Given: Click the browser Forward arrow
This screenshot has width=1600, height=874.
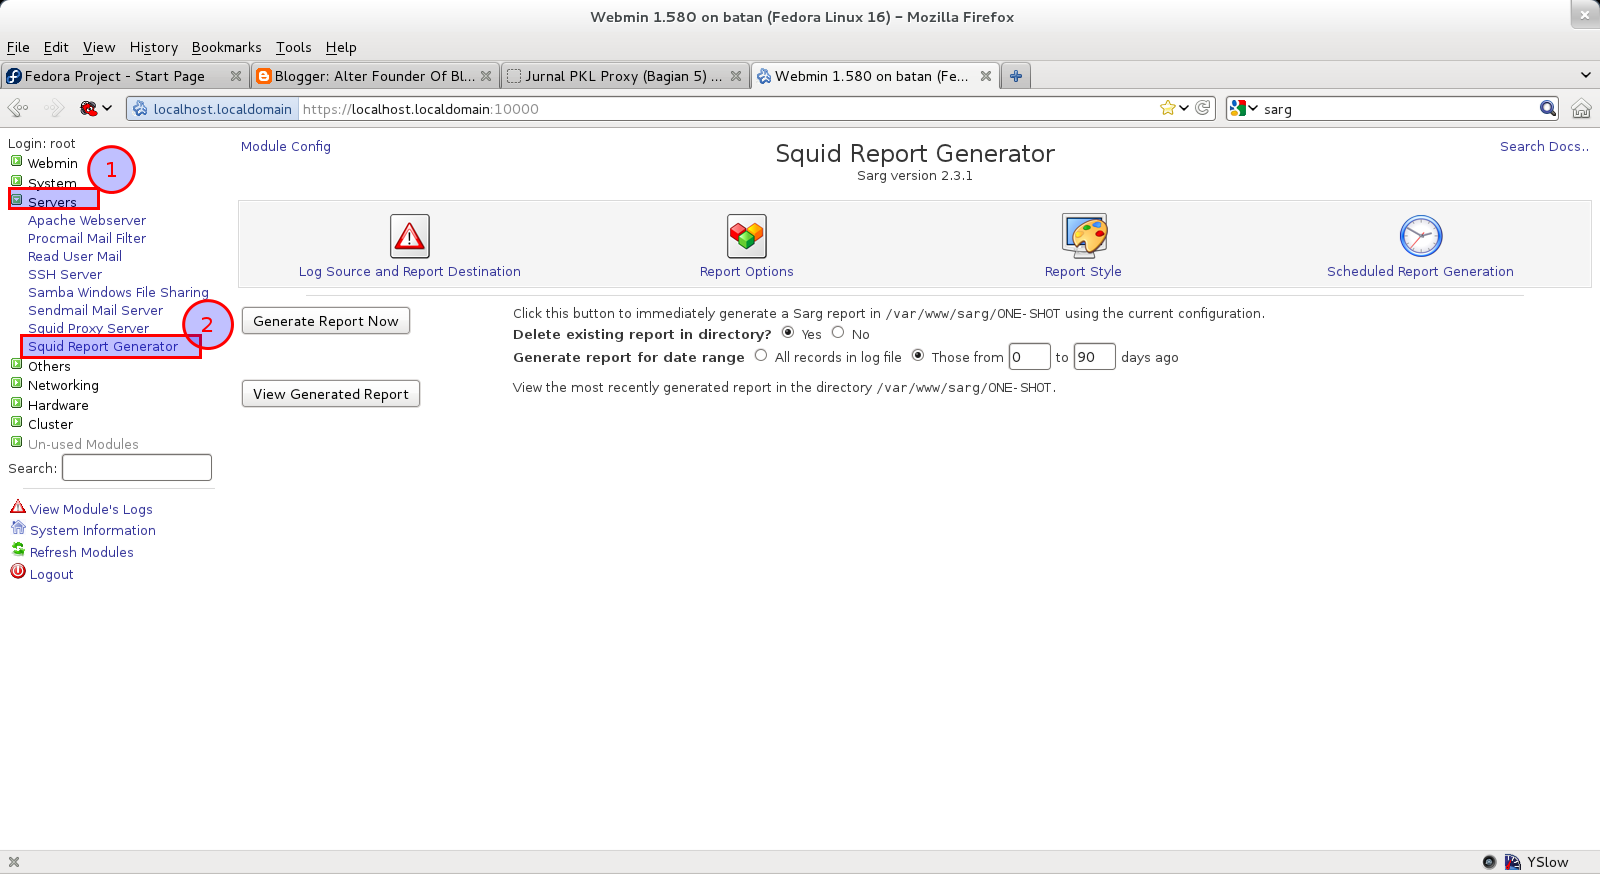Looking at the screenshot, I should tap(54, 108).
